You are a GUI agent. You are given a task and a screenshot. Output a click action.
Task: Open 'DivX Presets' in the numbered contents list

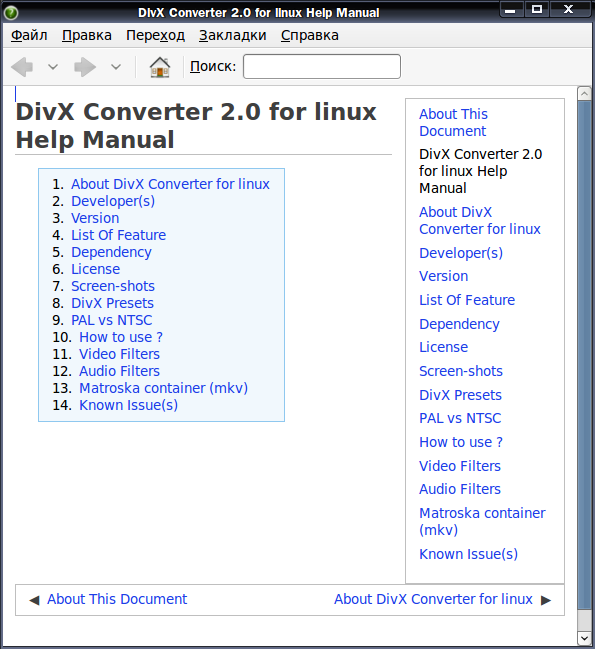click(113, 303)
